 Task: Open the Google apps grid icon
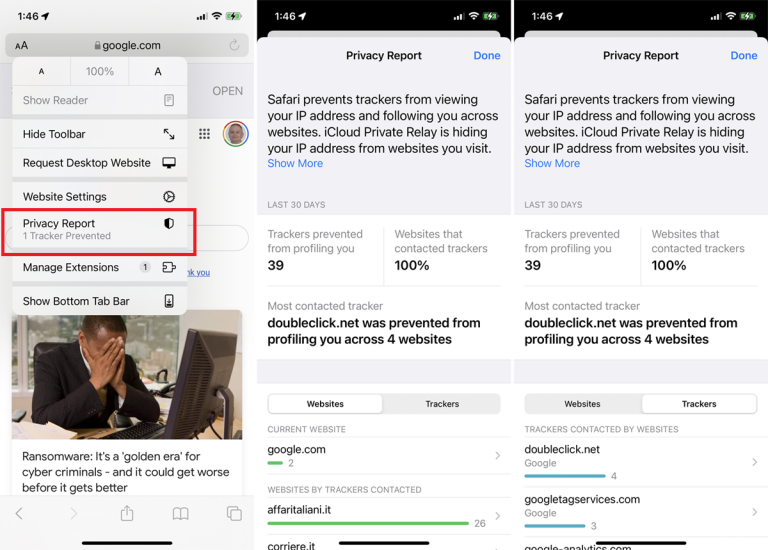point(205,134)
